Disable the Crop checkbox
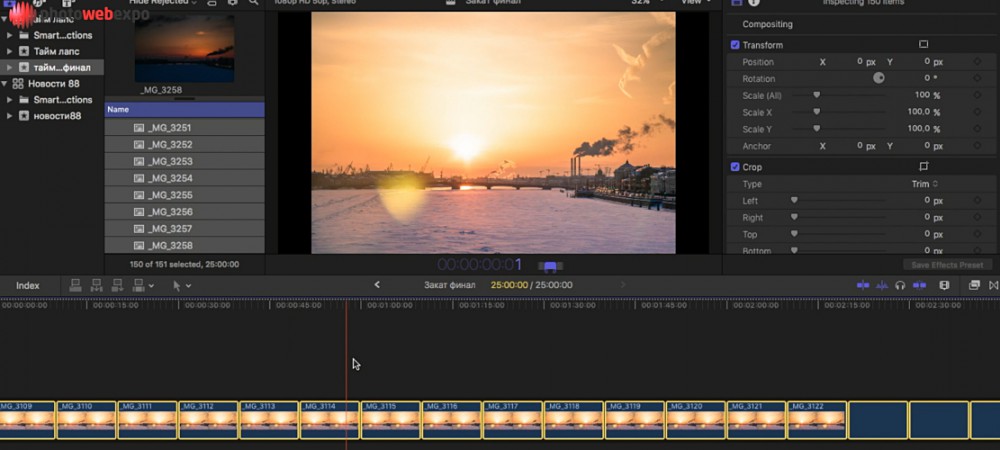1000x450 pixels. click(x=735, y=167)
